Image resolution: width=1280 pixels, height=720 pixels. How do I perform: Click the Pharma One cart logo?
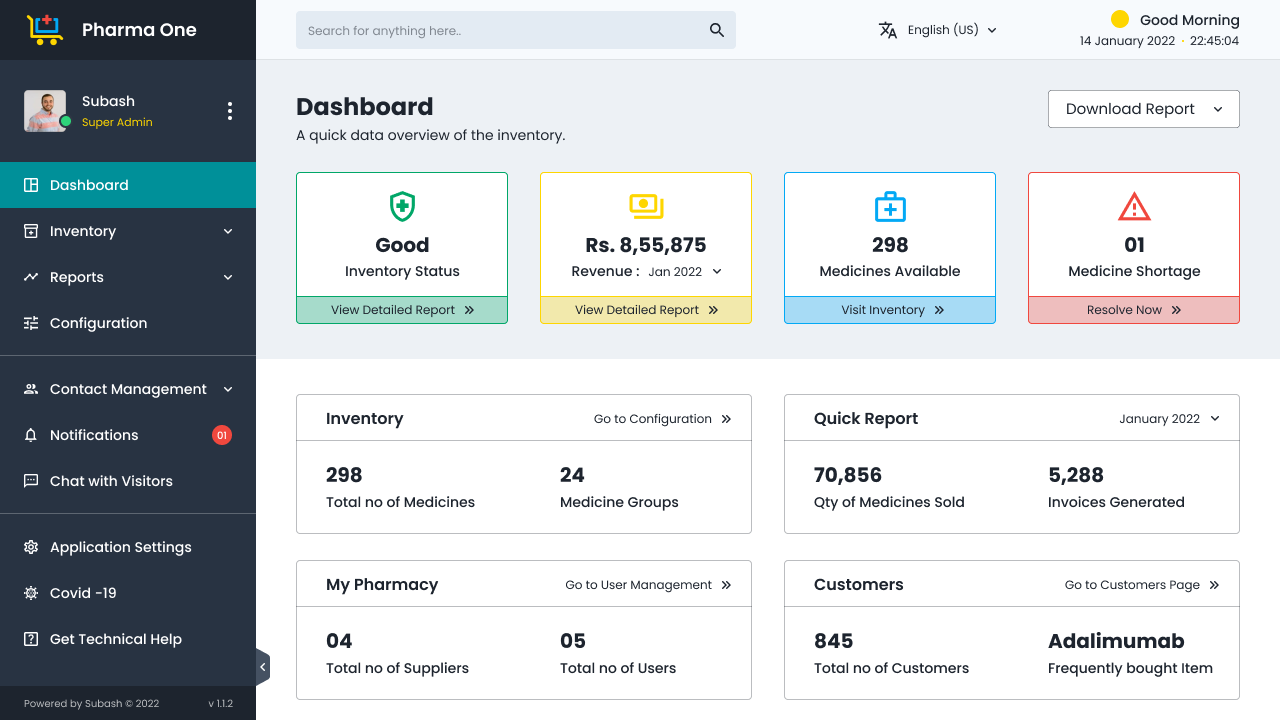click(x=45, y=30)
